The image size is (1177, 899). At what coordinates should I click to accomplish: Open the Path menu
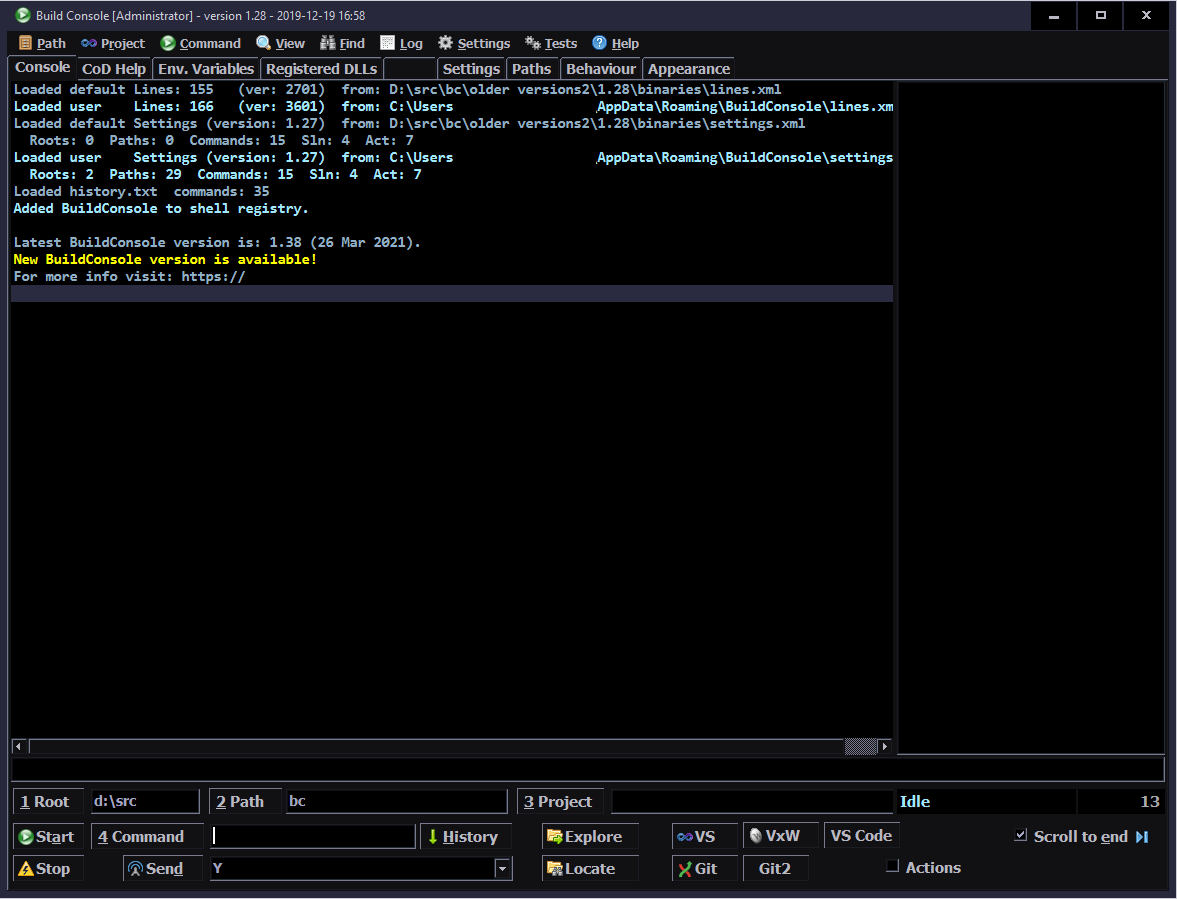[x=42, y=44]
